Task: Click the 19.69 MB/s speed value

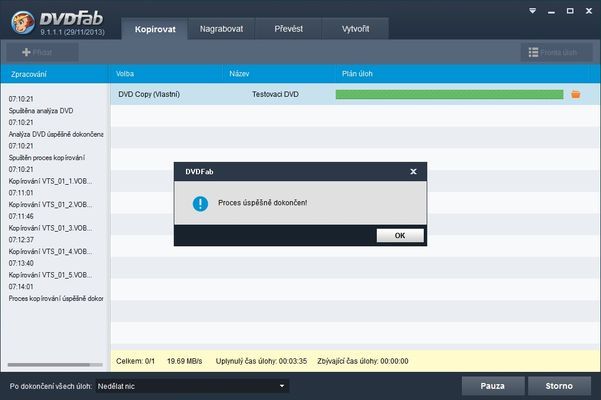Action: pyautogui.click(x=184, y=361)
